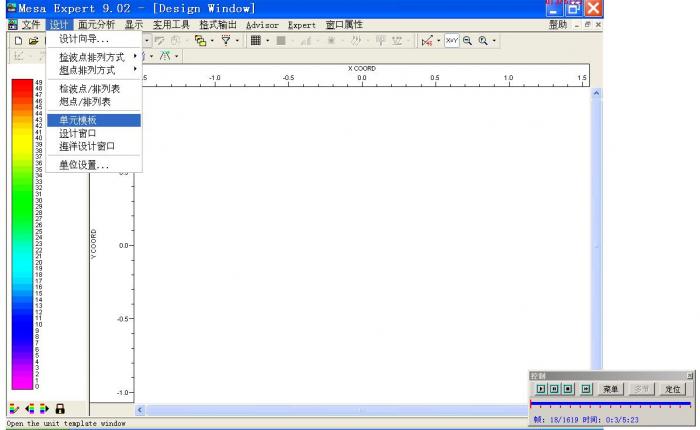Open the 面元分析 menu
The height and width of the screenshot is (430, 700).
(x=96, y=24)
